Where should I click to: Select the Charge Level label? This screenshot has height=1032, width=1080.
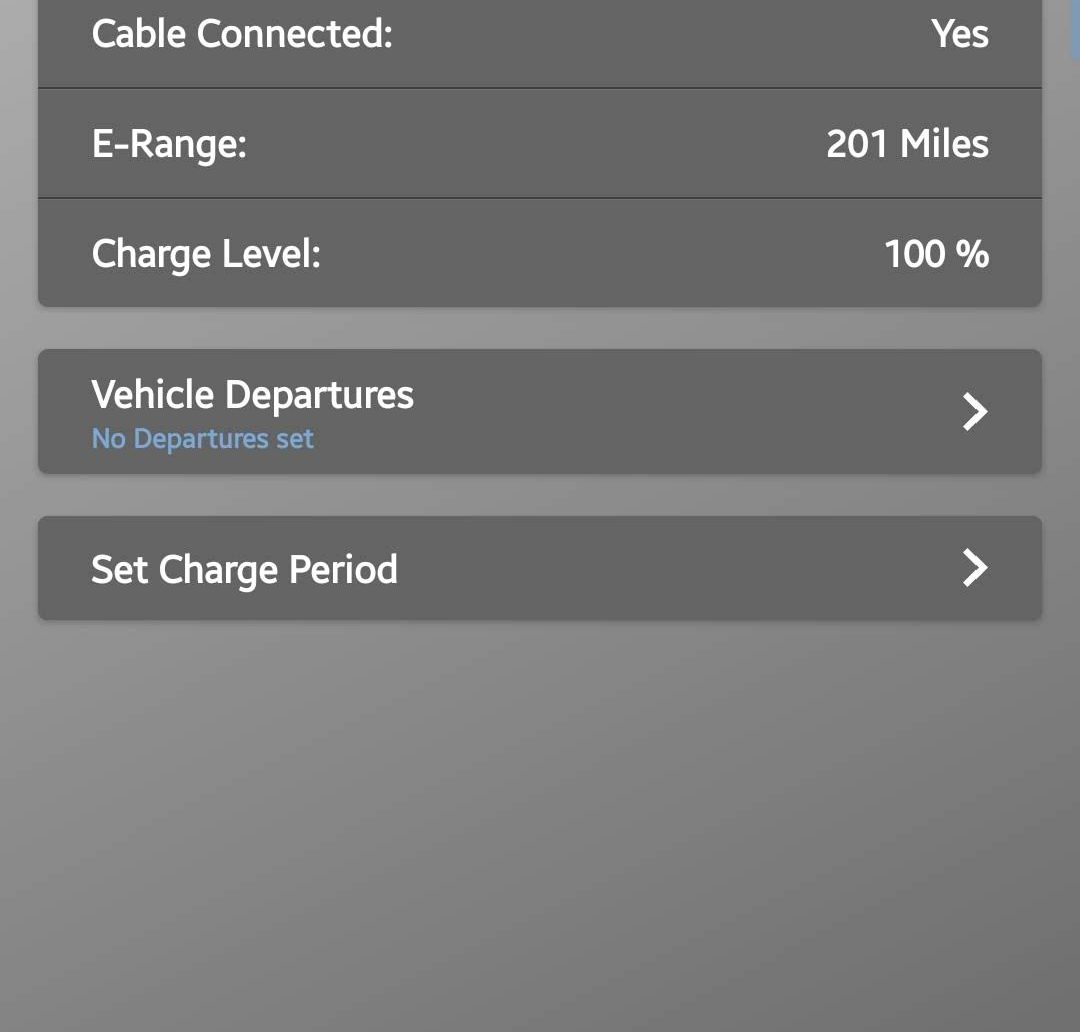click(206, 254)
